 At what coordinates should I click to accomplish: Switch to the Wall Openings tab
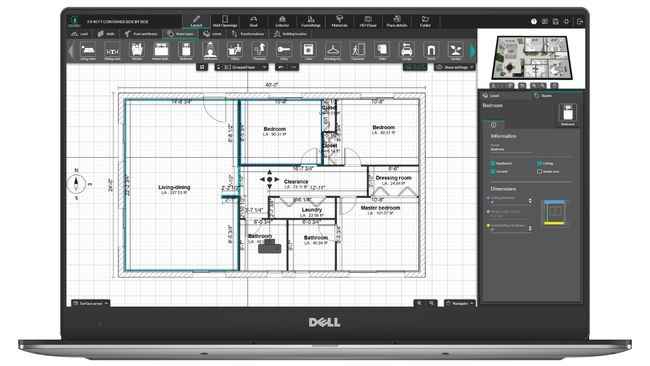pyautogui.click(x=225, y=21)
